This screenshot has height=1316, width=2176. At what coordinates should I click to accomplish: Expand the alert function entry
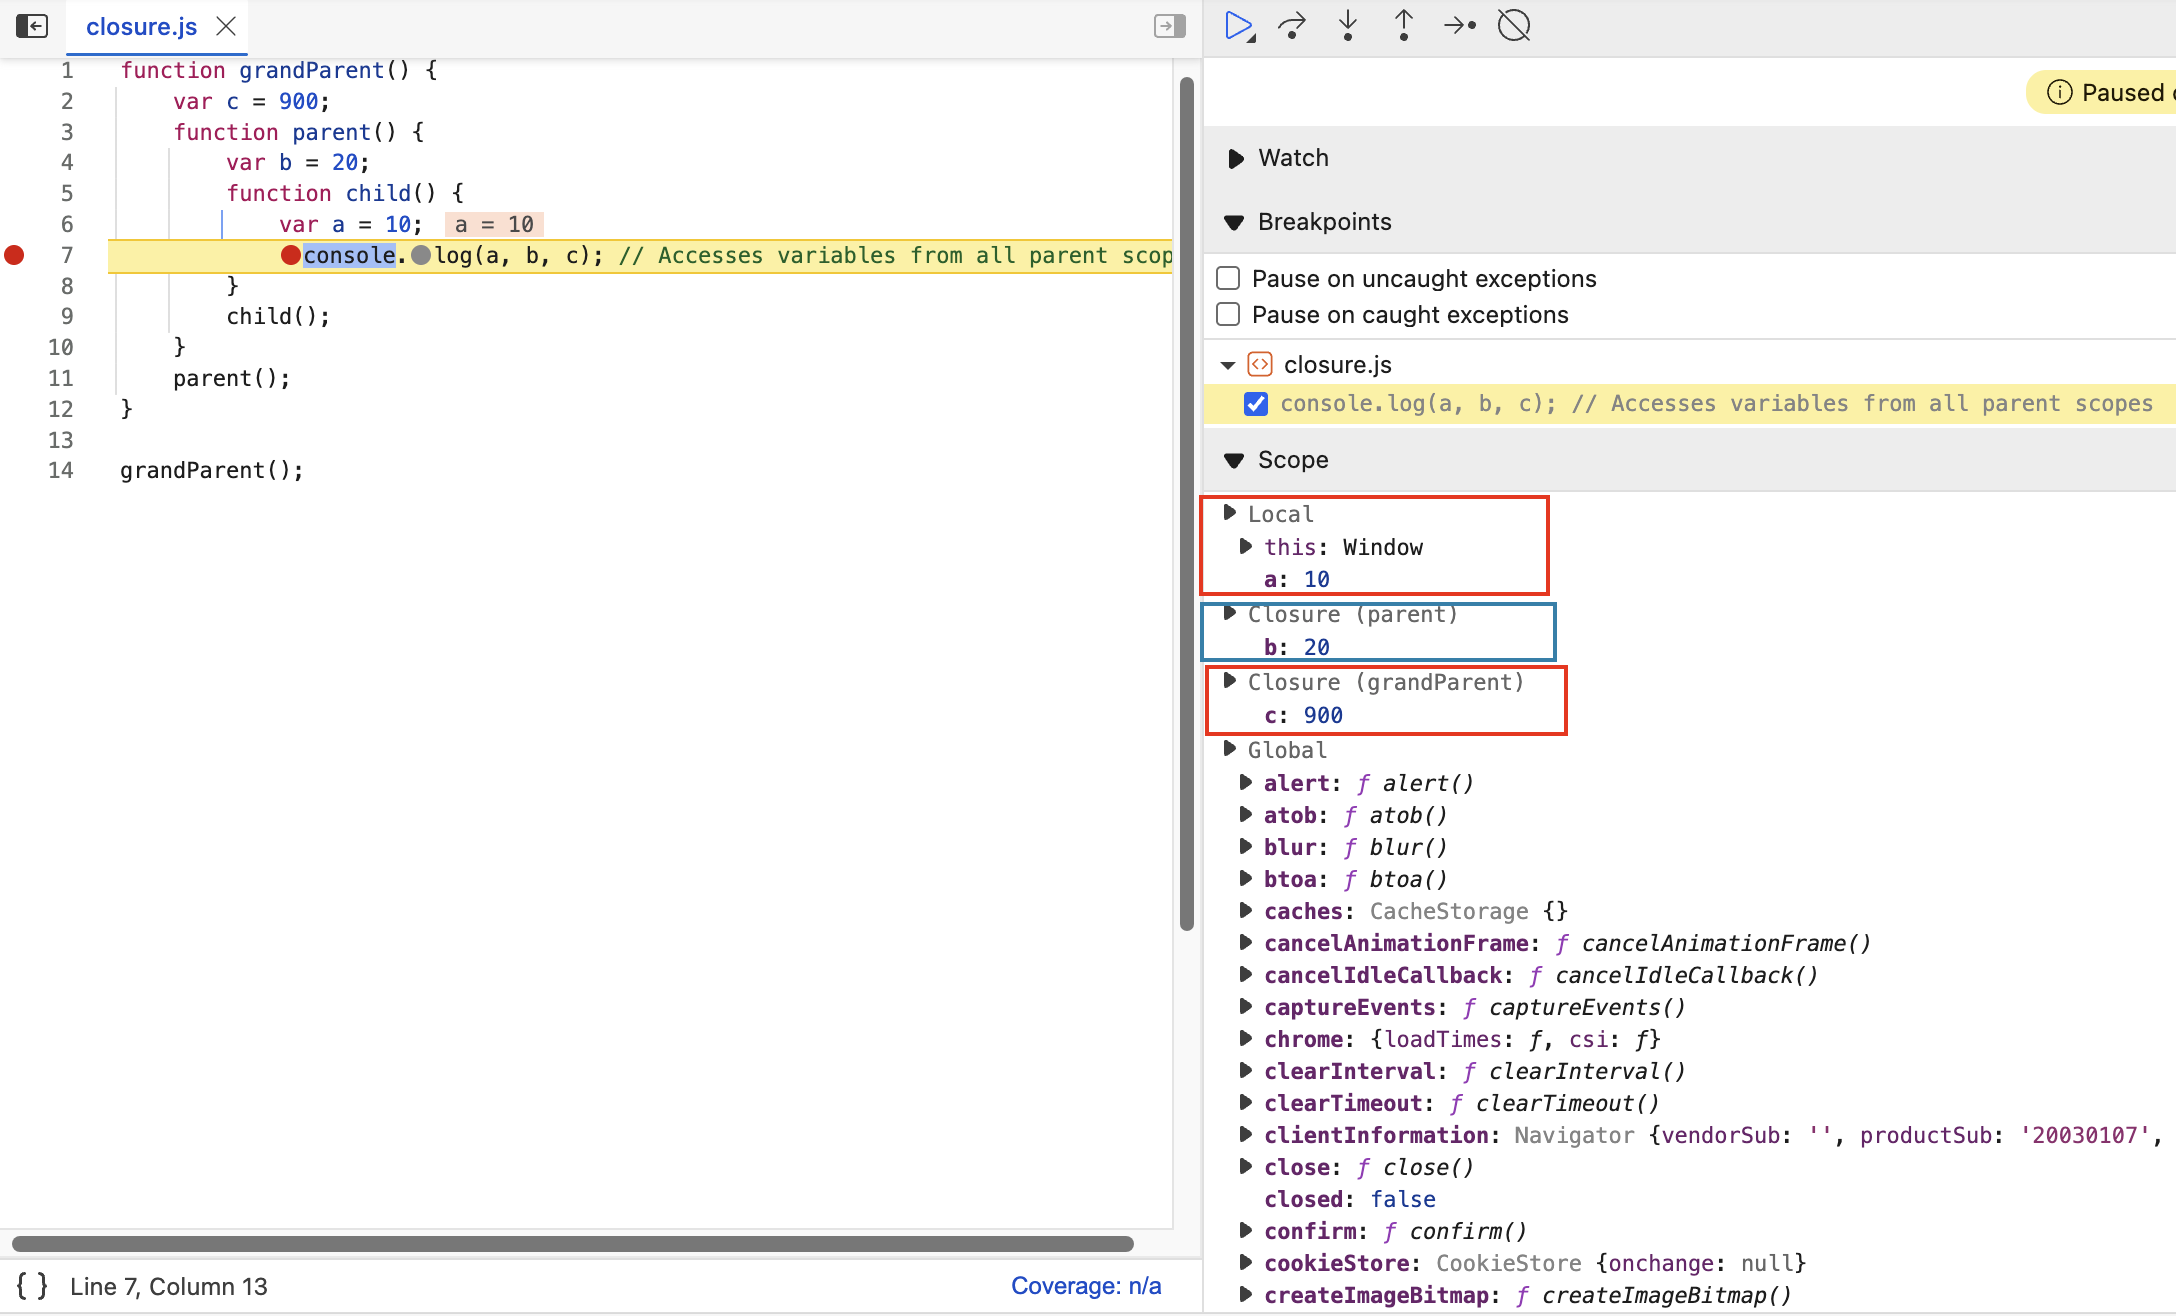click(1246, 782)
